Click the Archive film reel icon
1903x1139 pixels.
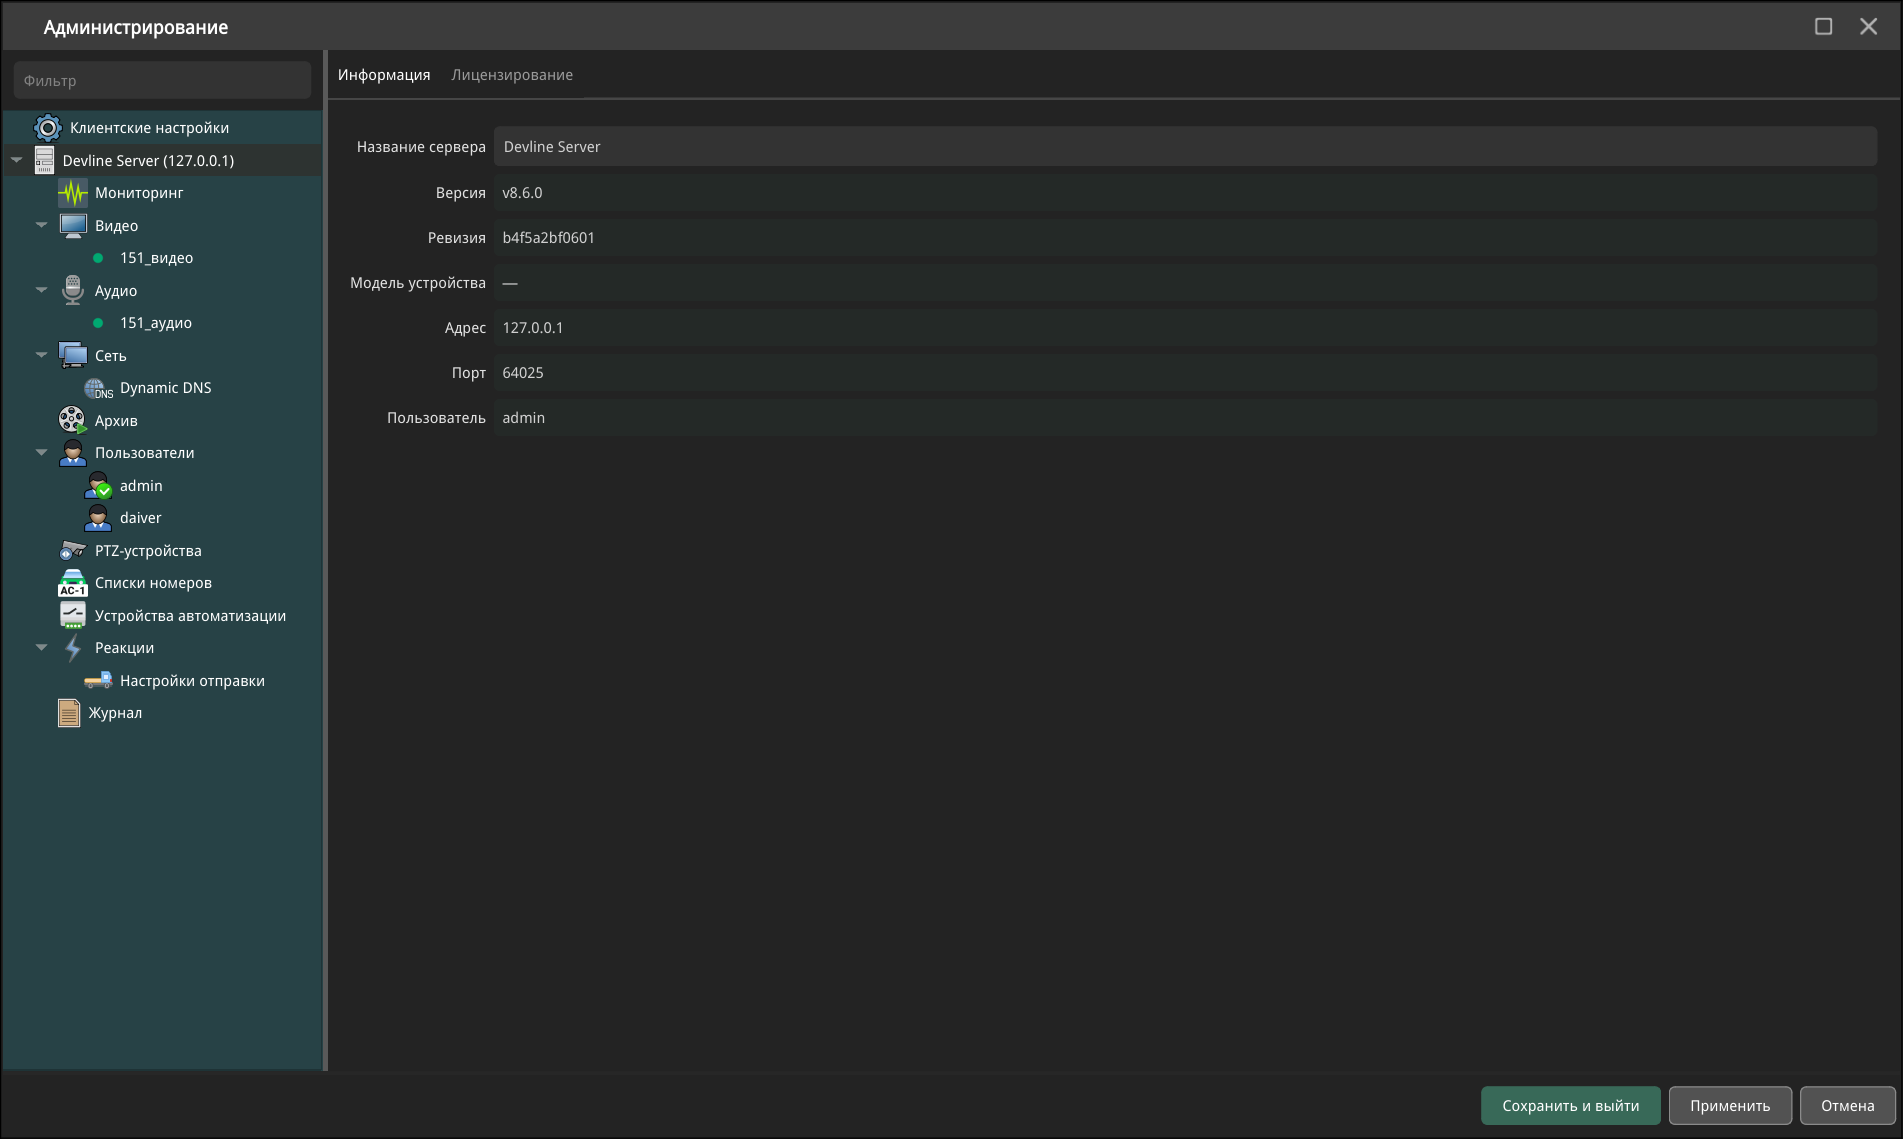tap(73, 420)
